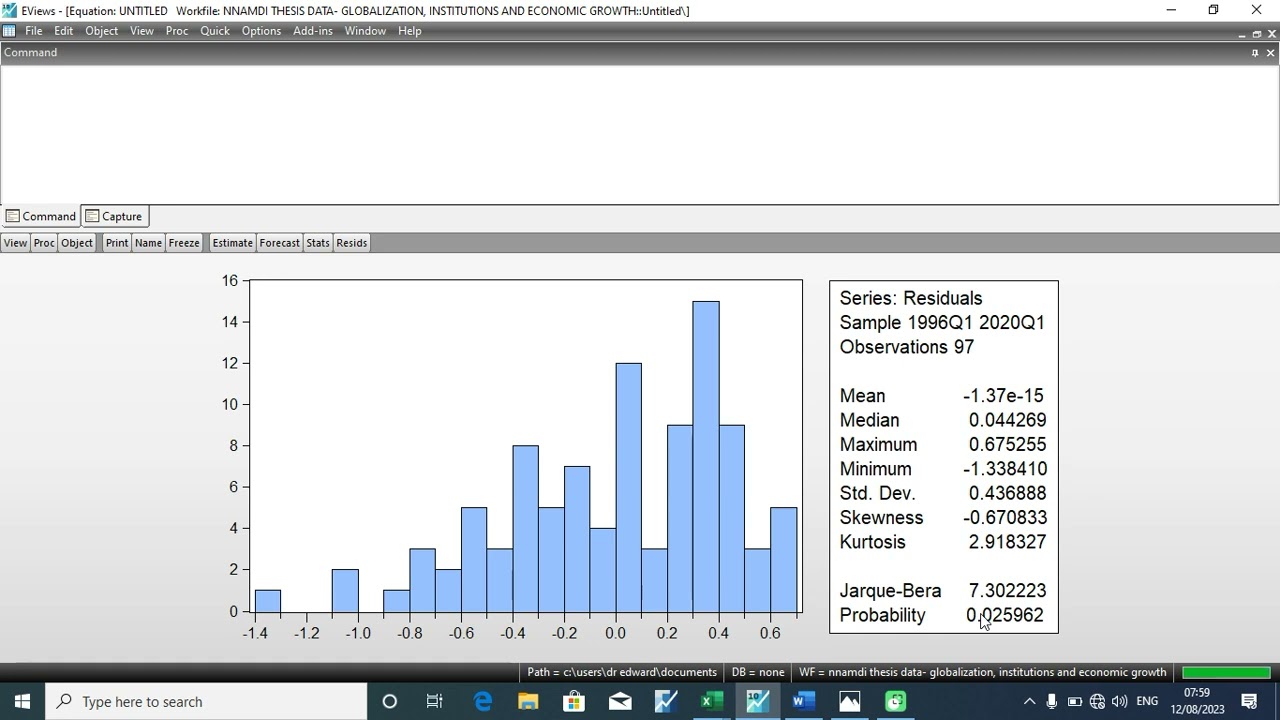Open the View menu in menu bar
The height and width of the screenshot is (720, 1280).
tap(141, 31)
